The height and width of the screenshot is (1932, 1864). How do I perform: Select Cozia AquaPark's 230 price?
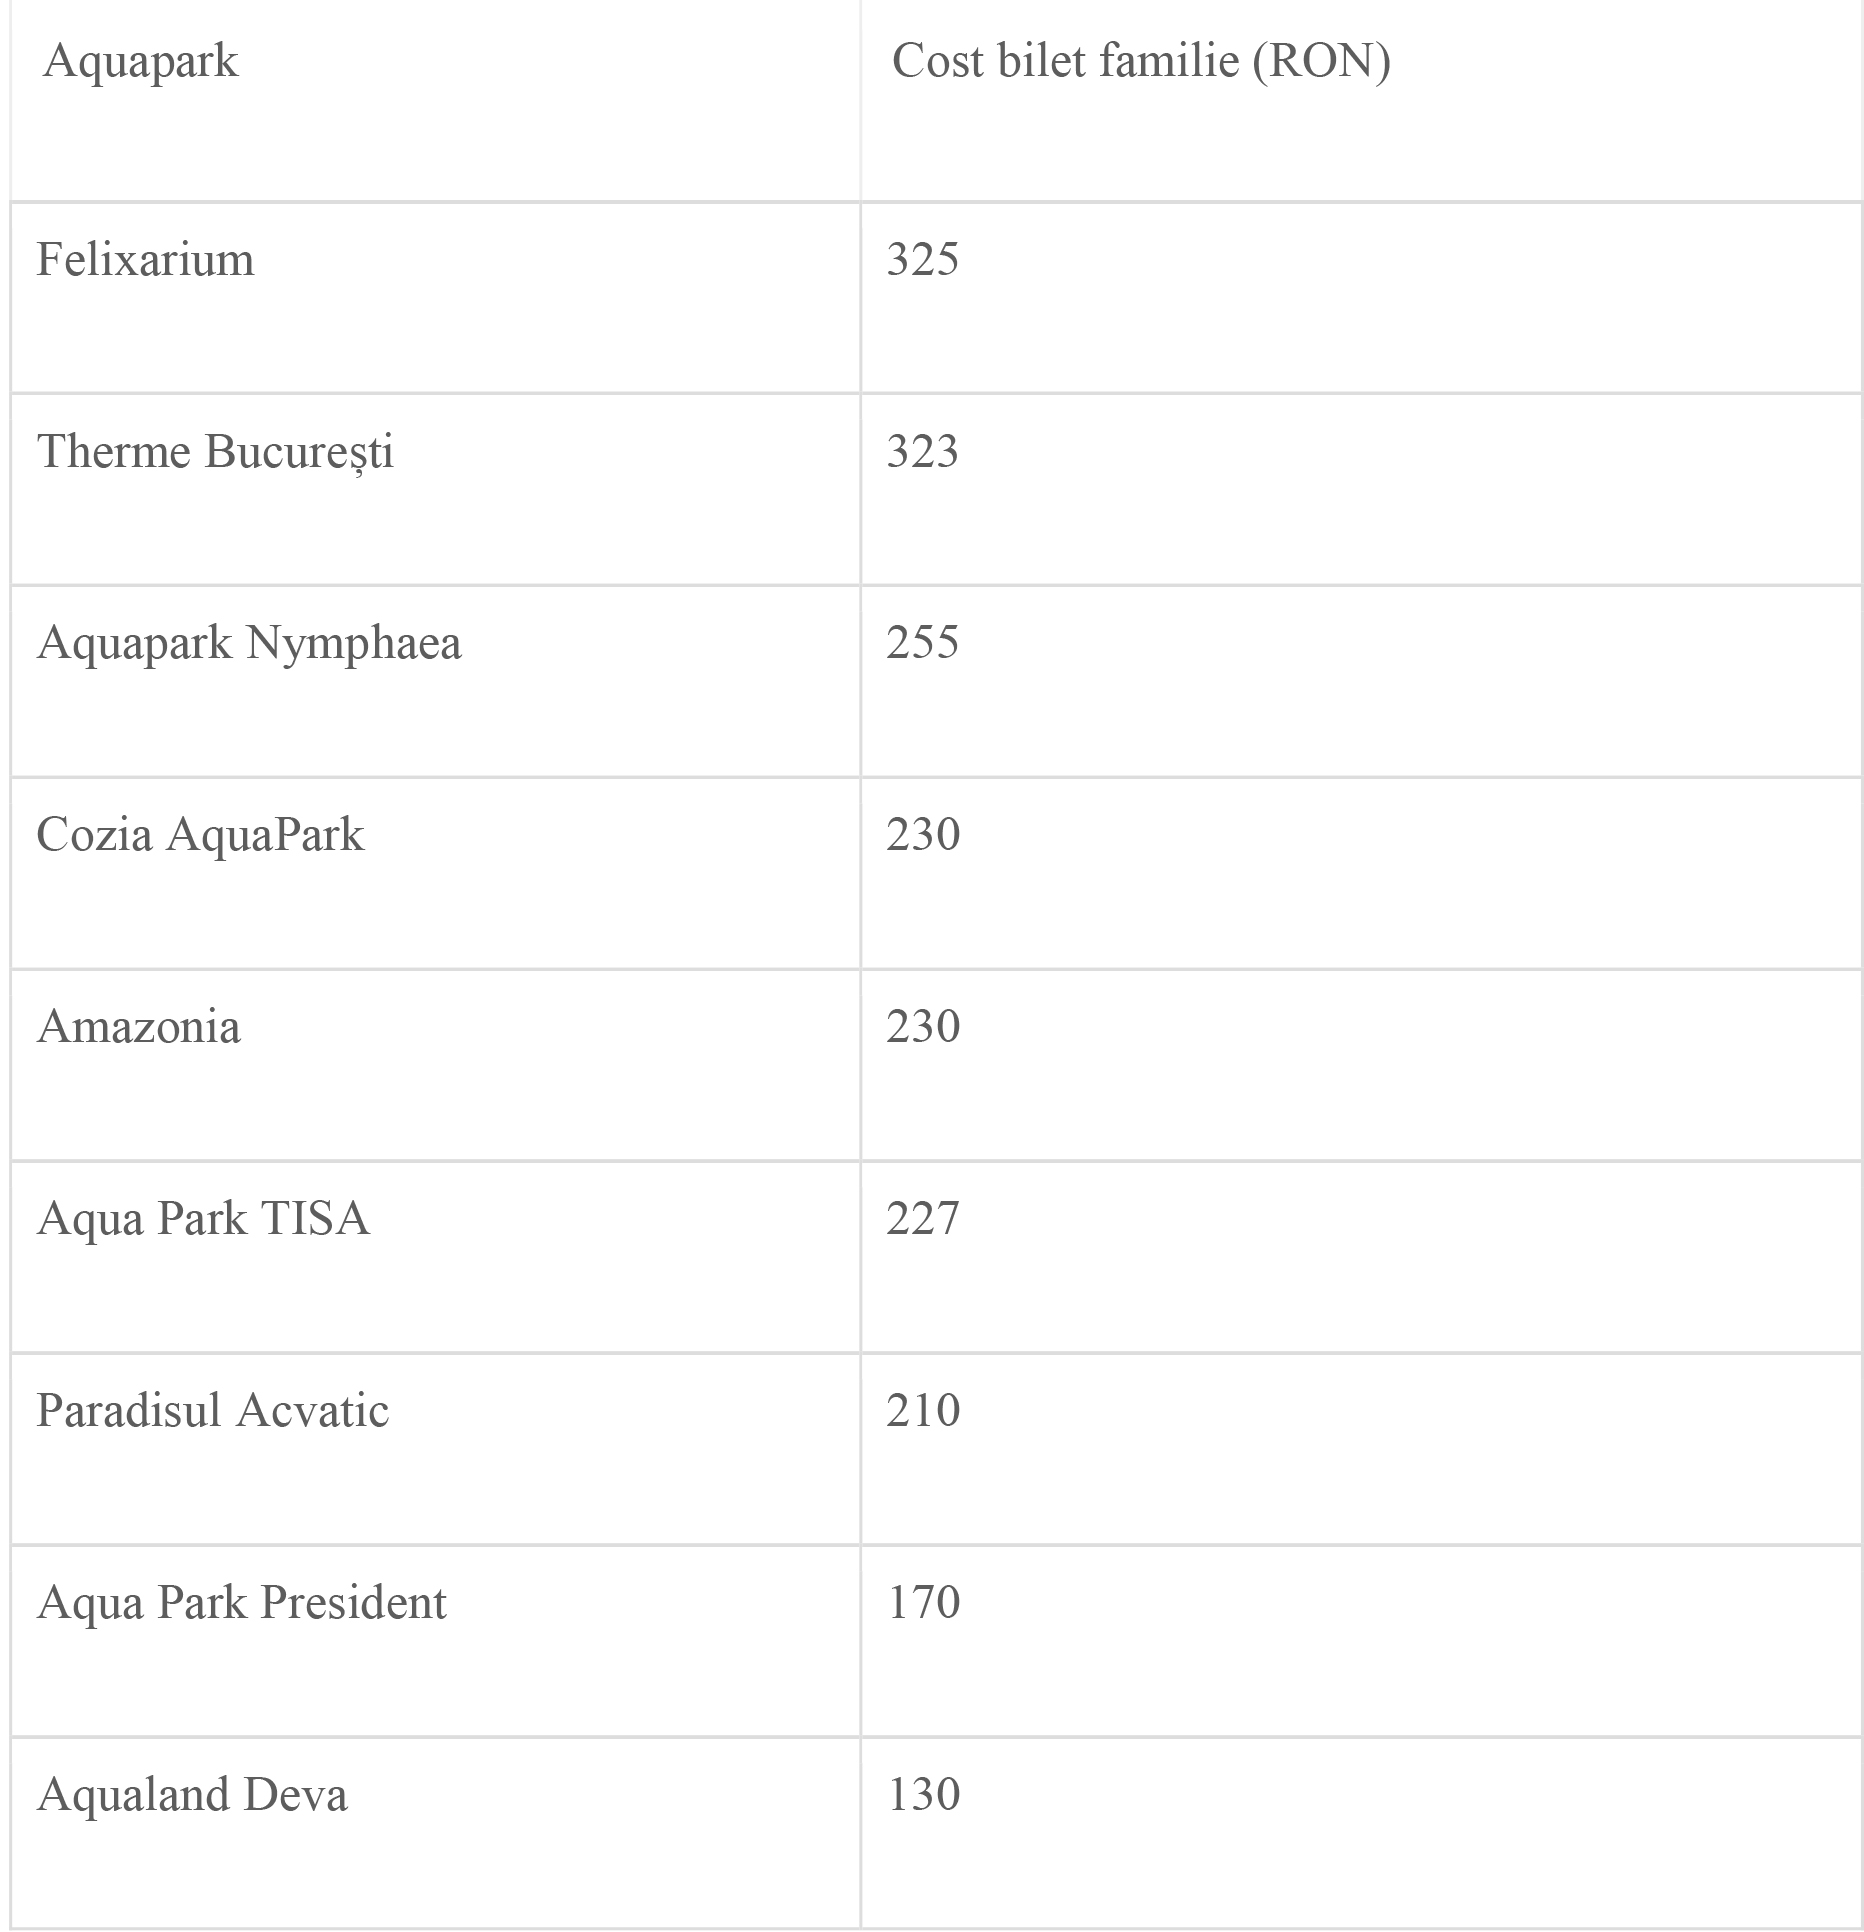tap(922, 835)
